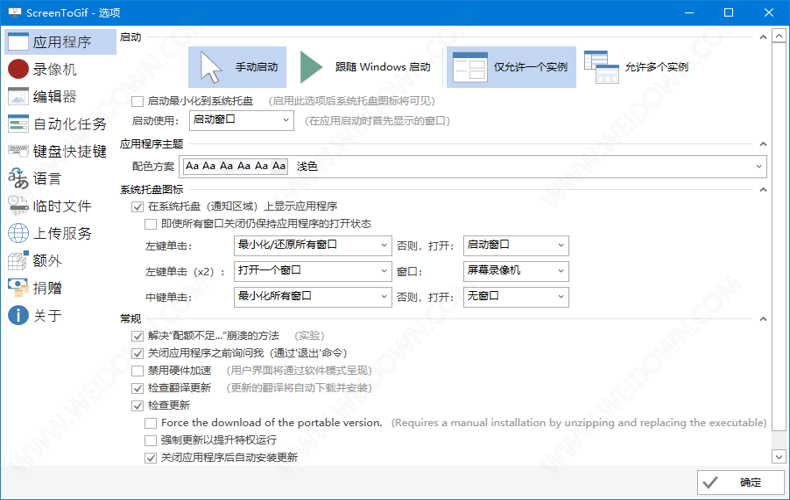Click the blue 关于 info icon
Viewport: 790px width, 500px height.
[x=18, y=315]
